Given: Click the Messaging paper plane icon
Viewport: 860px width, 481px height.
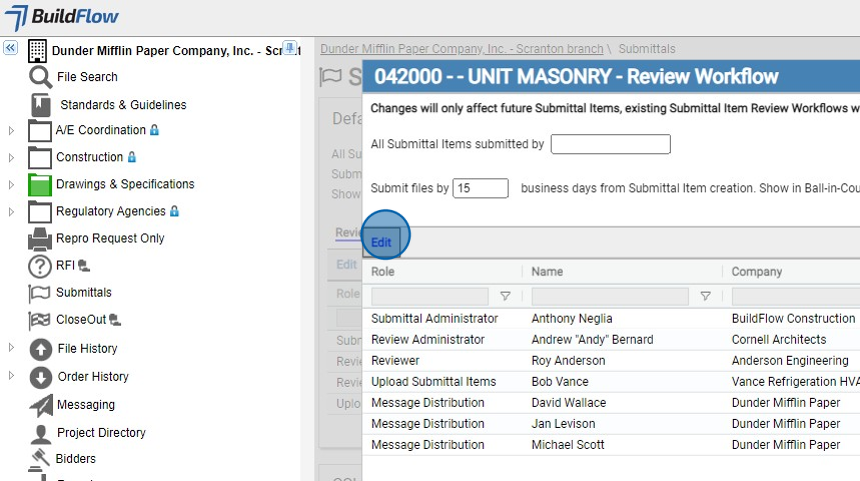Looking at the screenshot, I should 41,405.
